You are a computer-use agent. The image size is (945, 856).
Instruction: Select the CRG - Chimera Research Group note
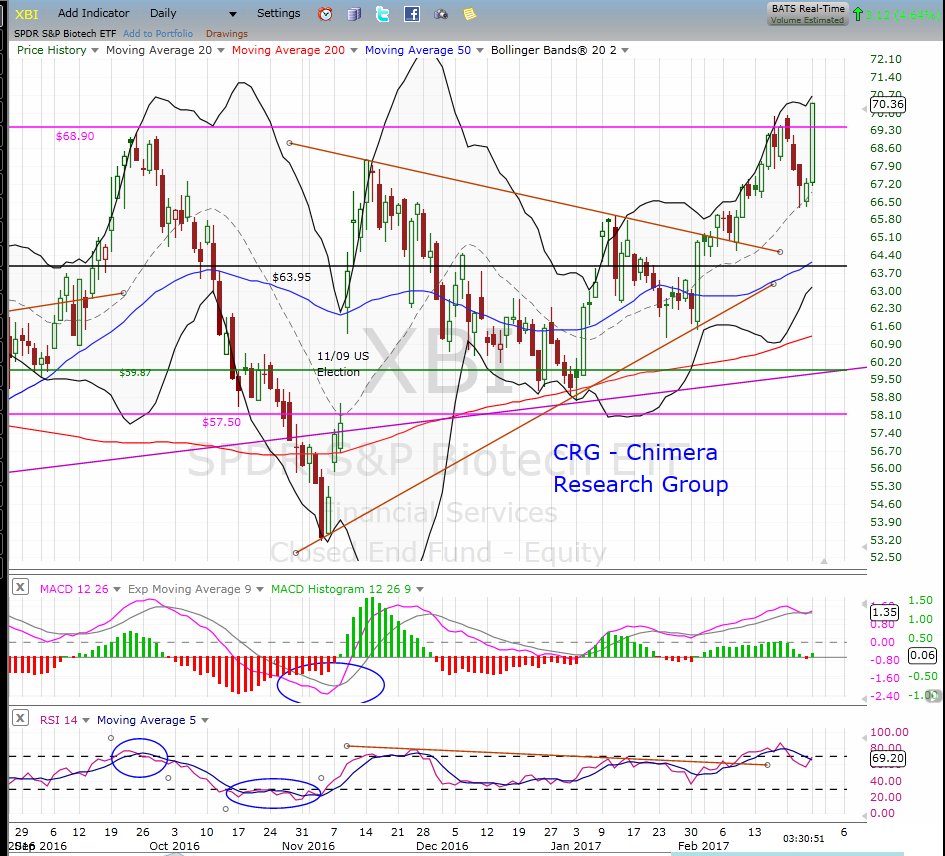[641, 468]
